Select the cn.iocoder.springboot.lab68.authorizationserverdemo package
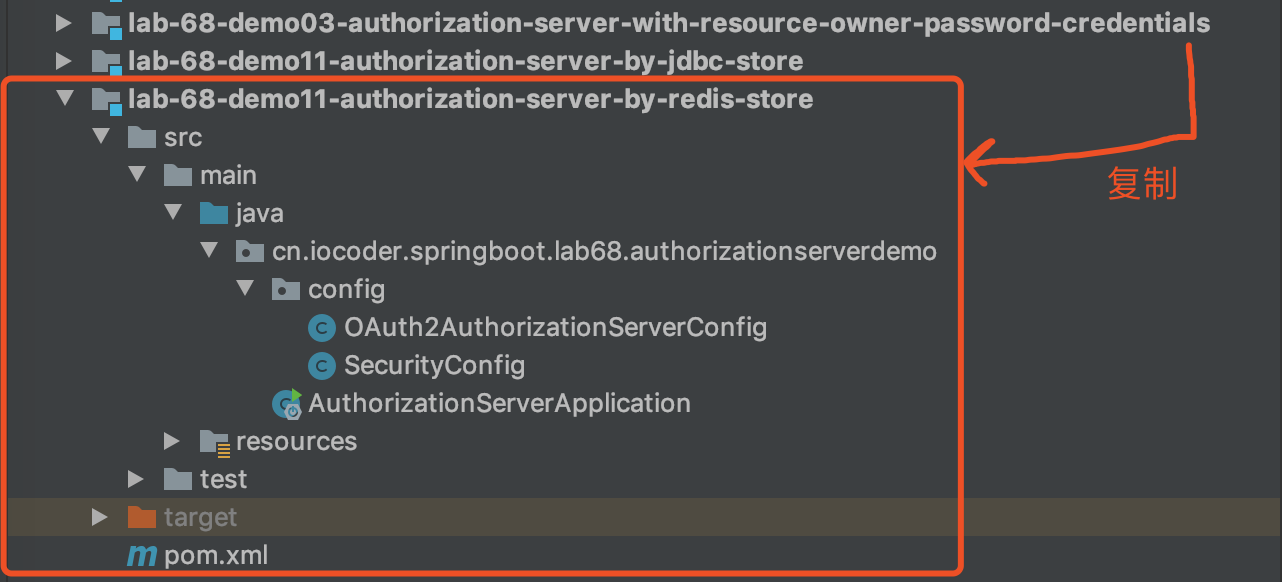 coord(604,252)
